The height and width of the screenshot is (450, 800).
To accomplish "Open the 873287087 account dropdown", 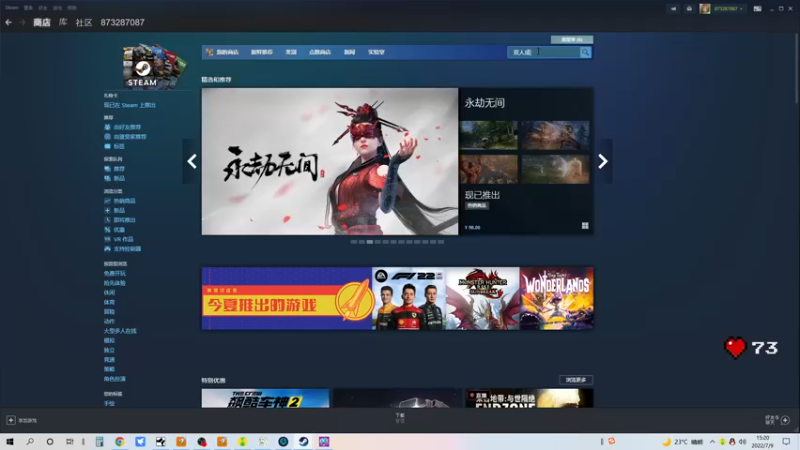I will (x=728, y=9).
